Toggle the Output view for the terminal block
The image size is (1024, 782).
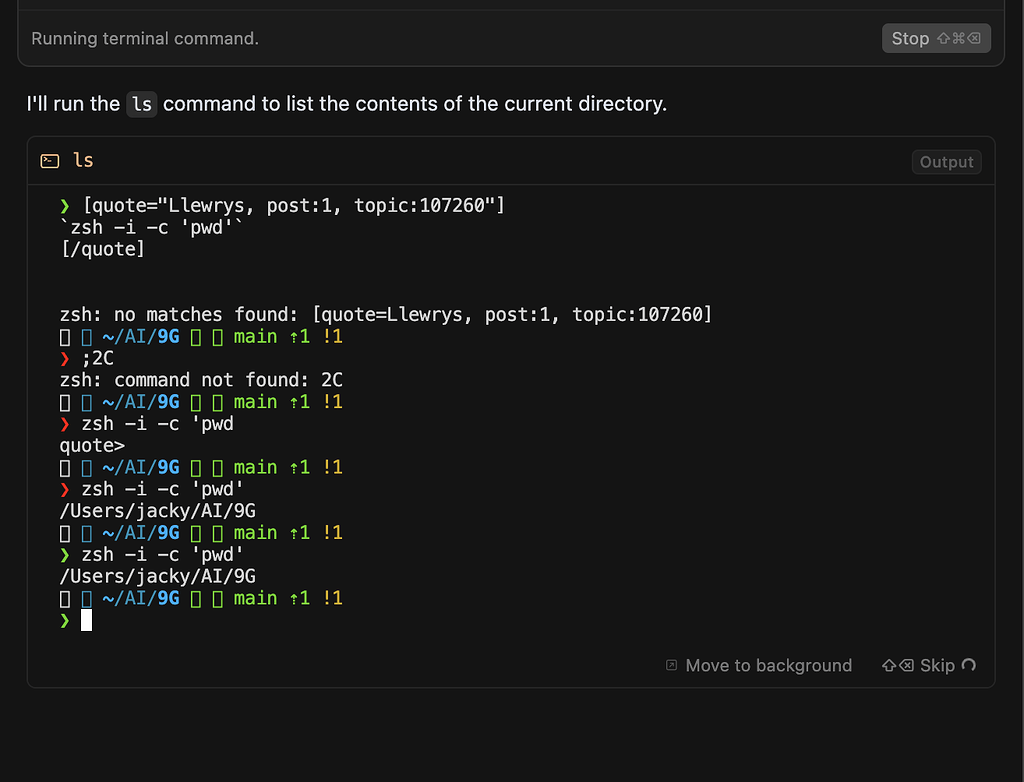click(x=945, y=161)
